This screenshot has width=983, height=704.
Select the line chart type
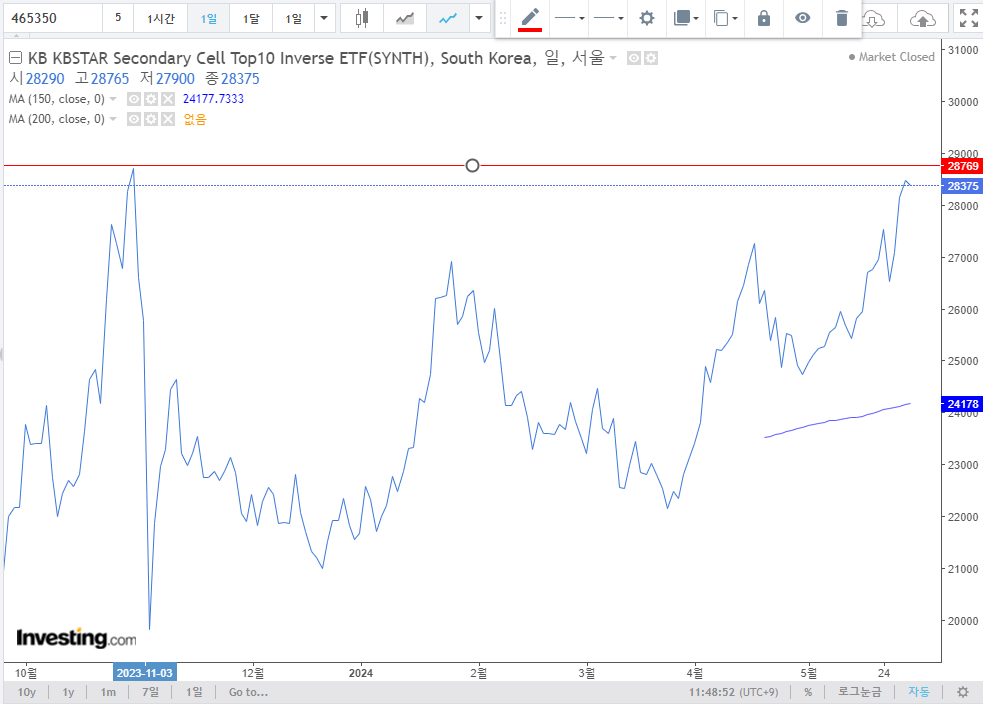(x=448, y=18)
